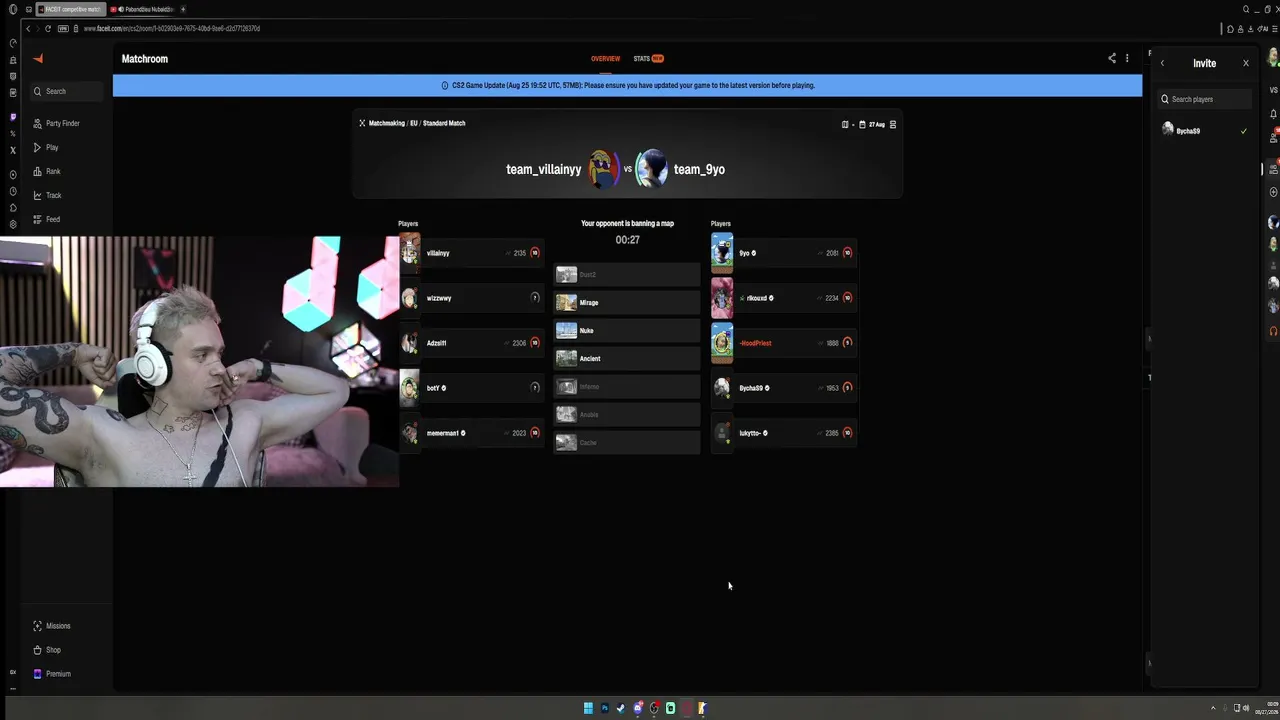The height and width of the screenshot is (720, 1280).
Task: Open team_9yo team avatar
Action: [x=651, y=169]
